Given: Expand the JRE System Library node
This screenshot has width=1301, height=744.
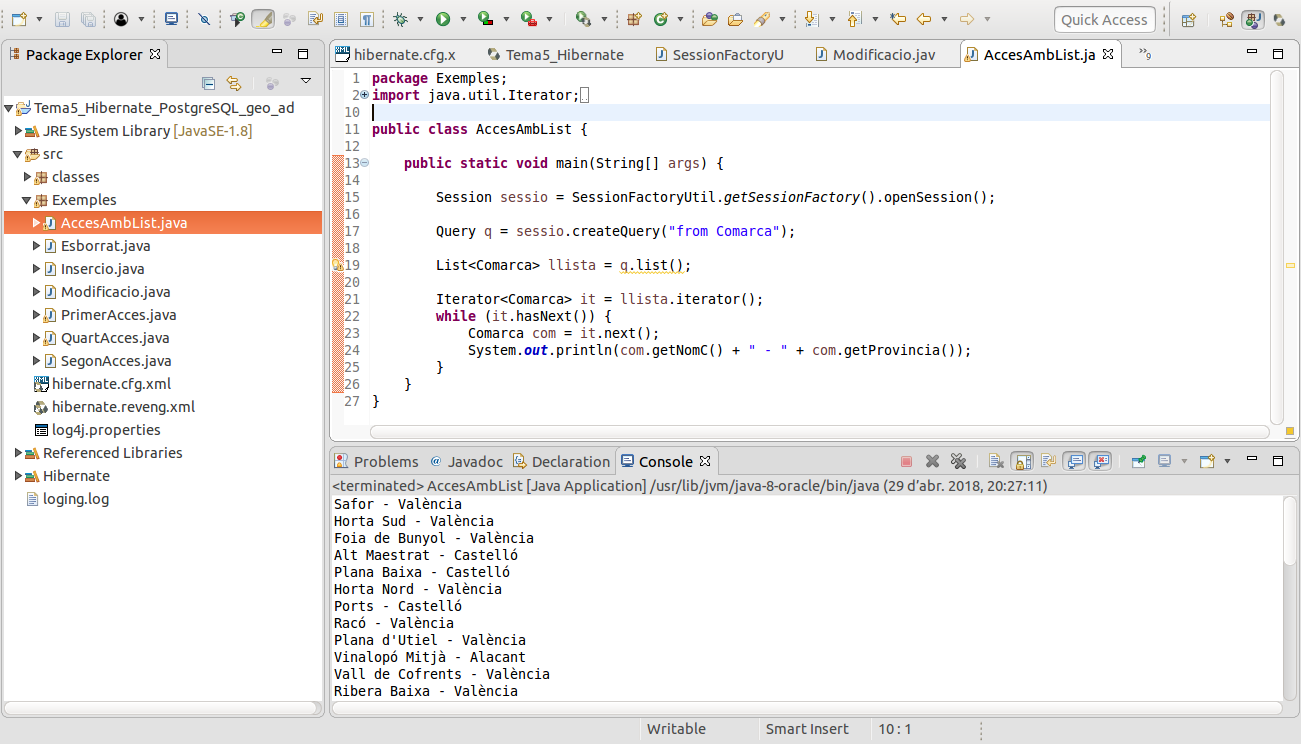Looking at the screenshot, I should (18, 131).
